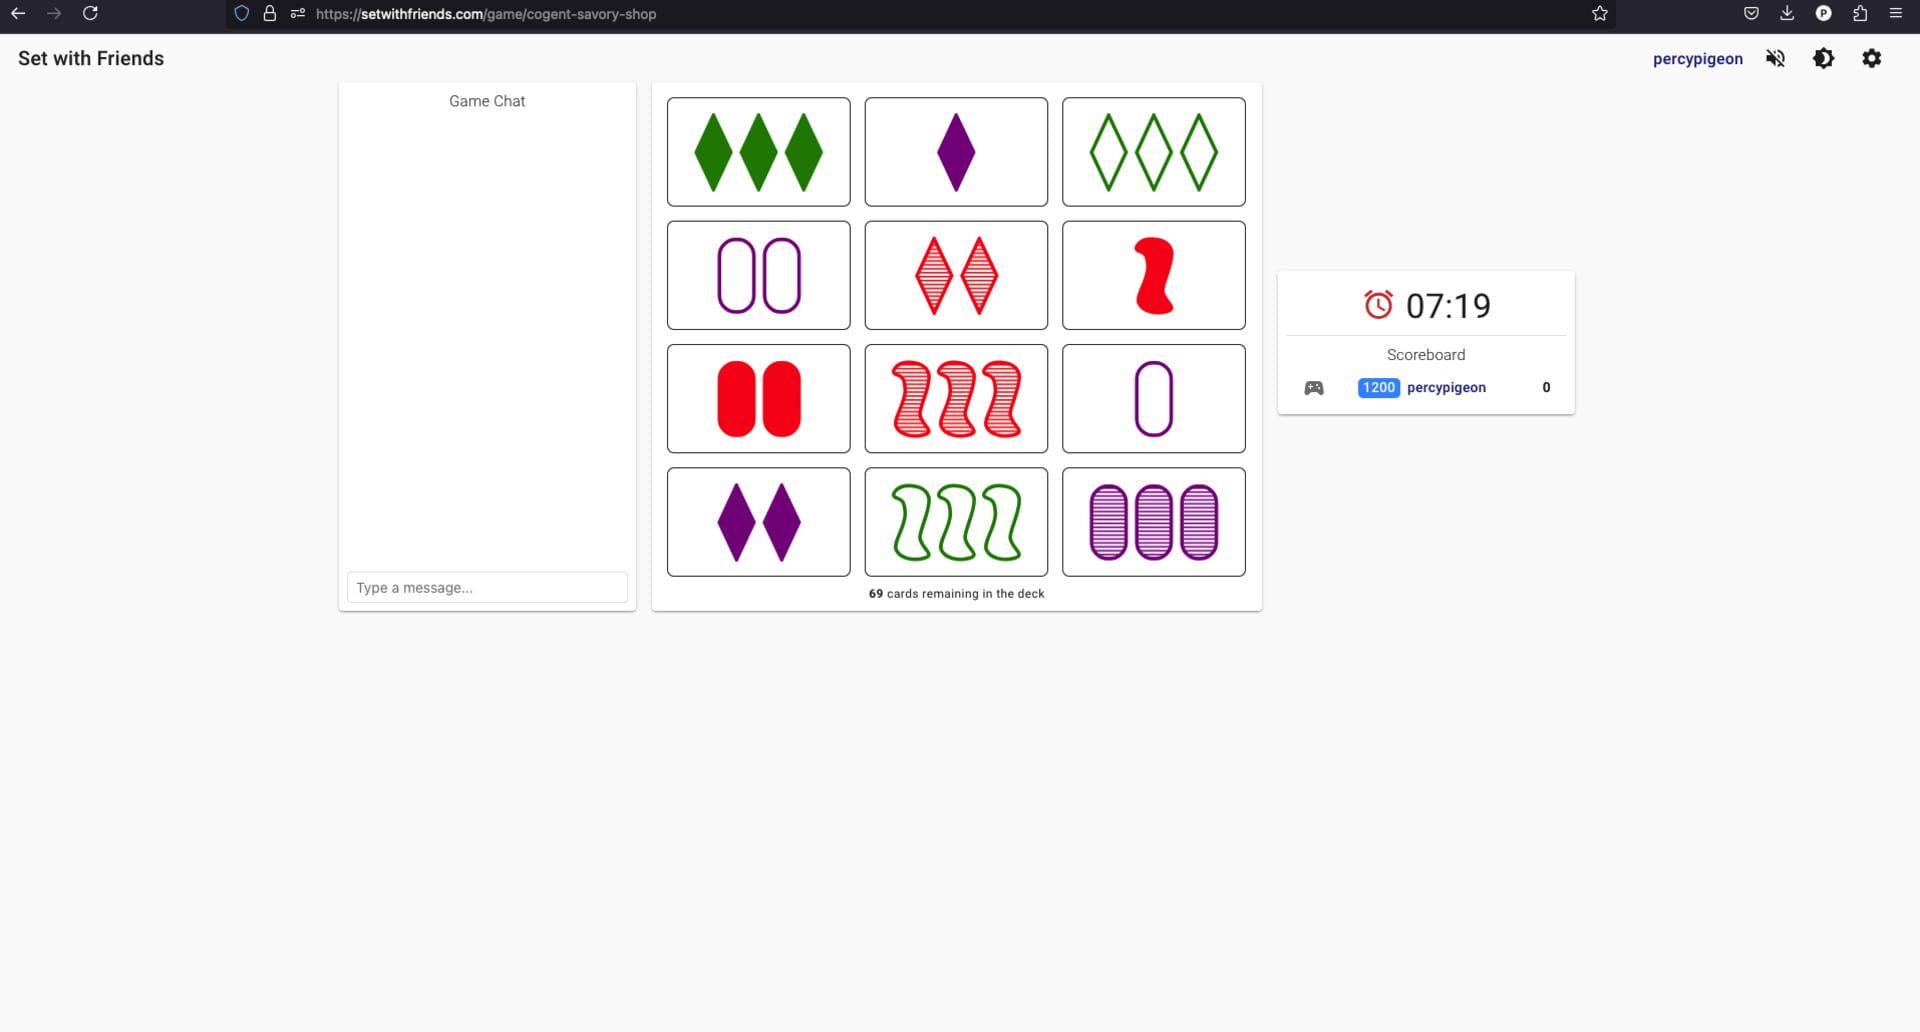Click the Set with Friends home title
This screenshot has width=1920, height=1032.
coord(90,58)
